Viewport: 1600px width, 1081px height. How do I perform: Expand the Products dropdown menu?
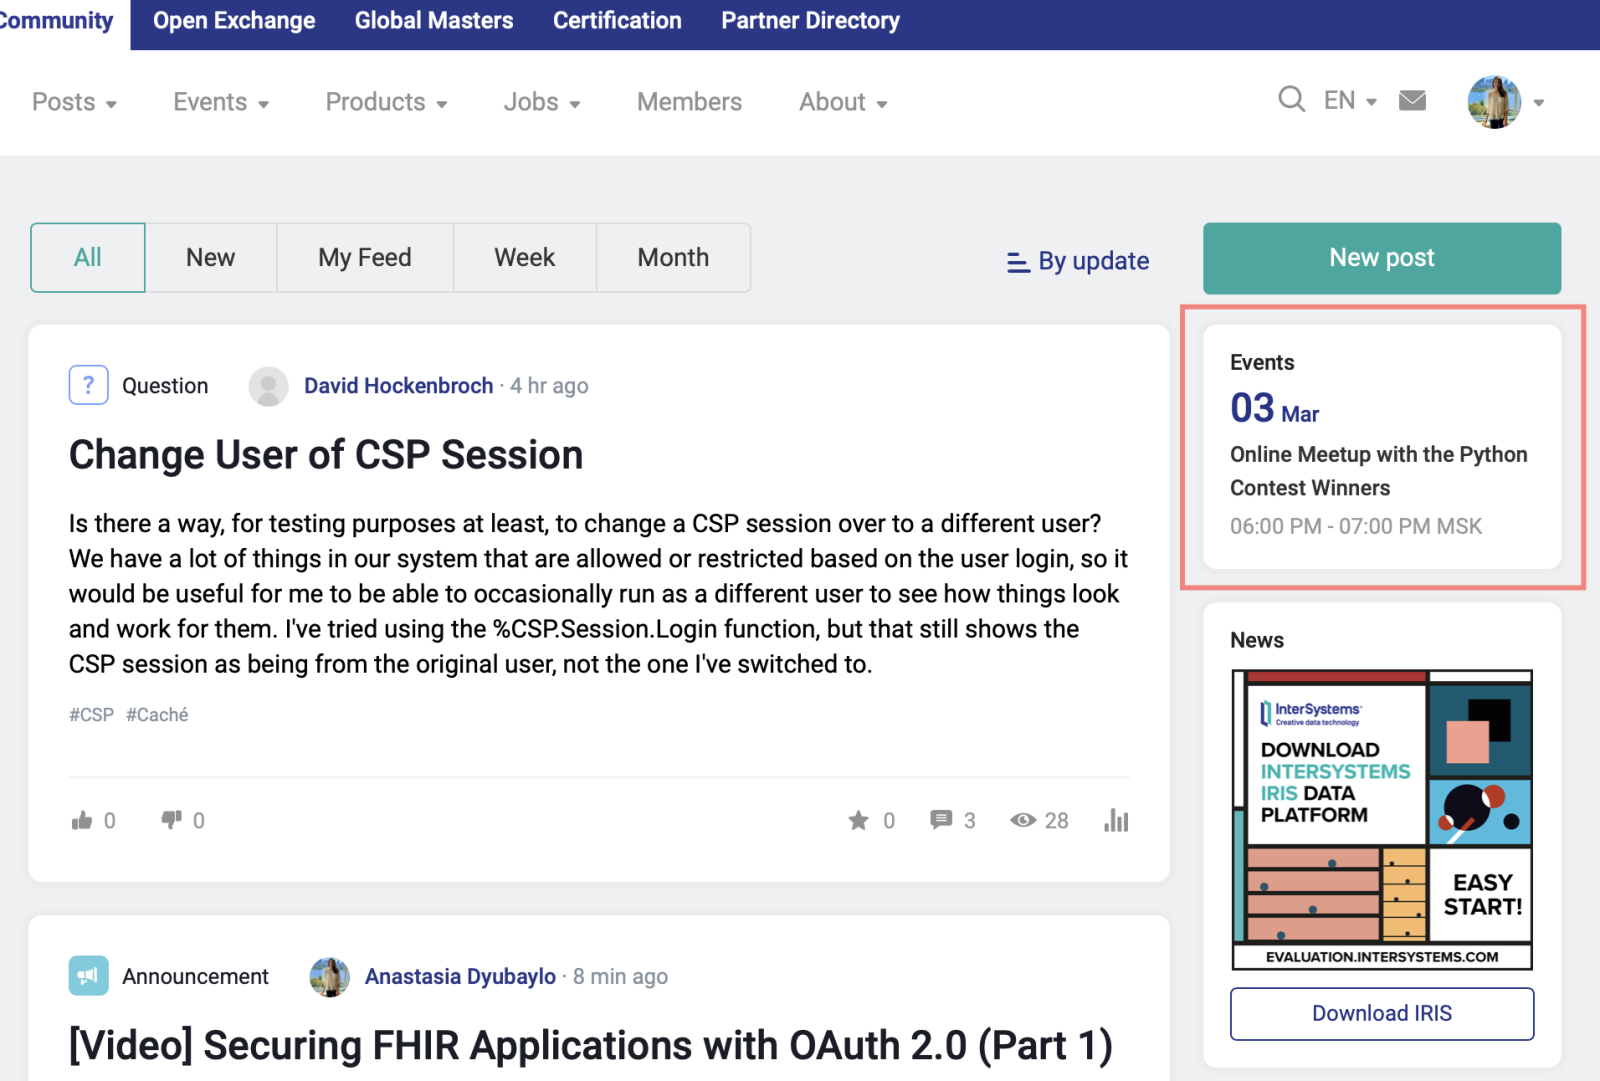point(386,102)
